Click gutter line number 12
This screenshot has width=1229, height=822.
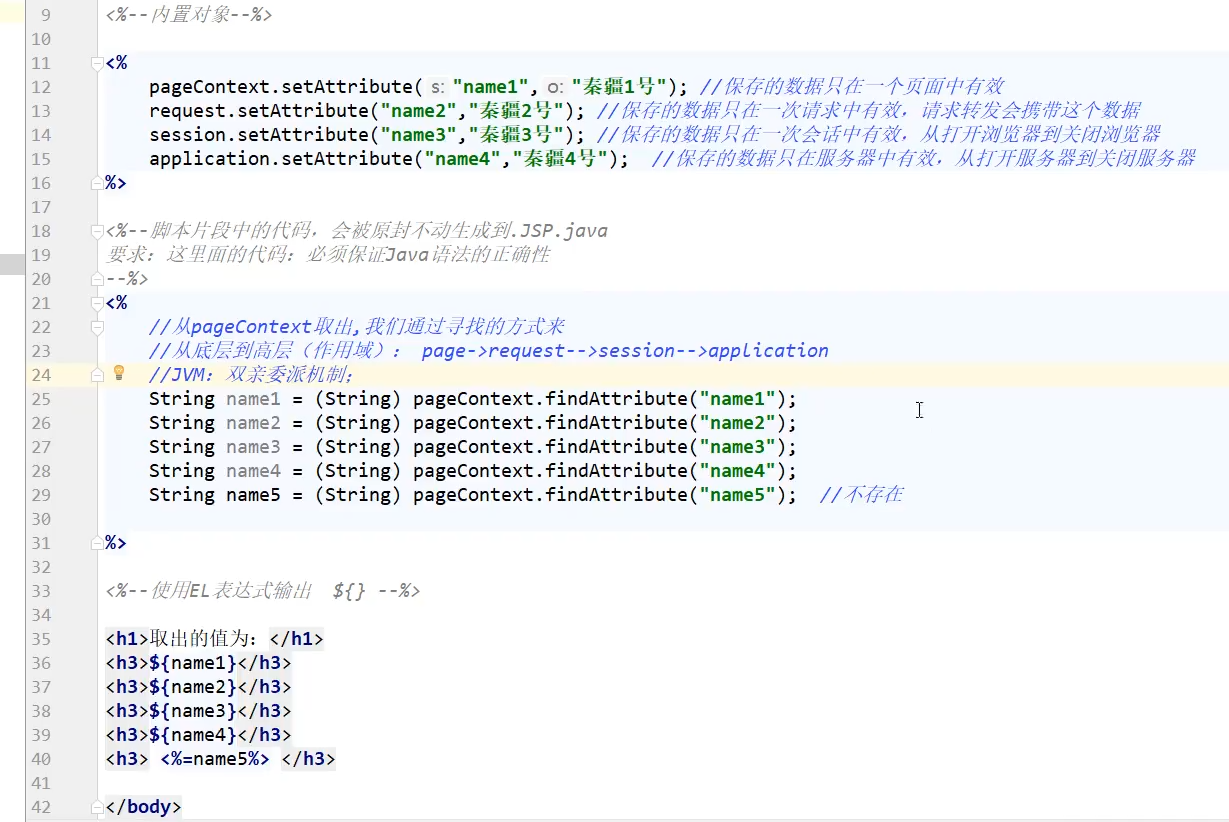41,87
